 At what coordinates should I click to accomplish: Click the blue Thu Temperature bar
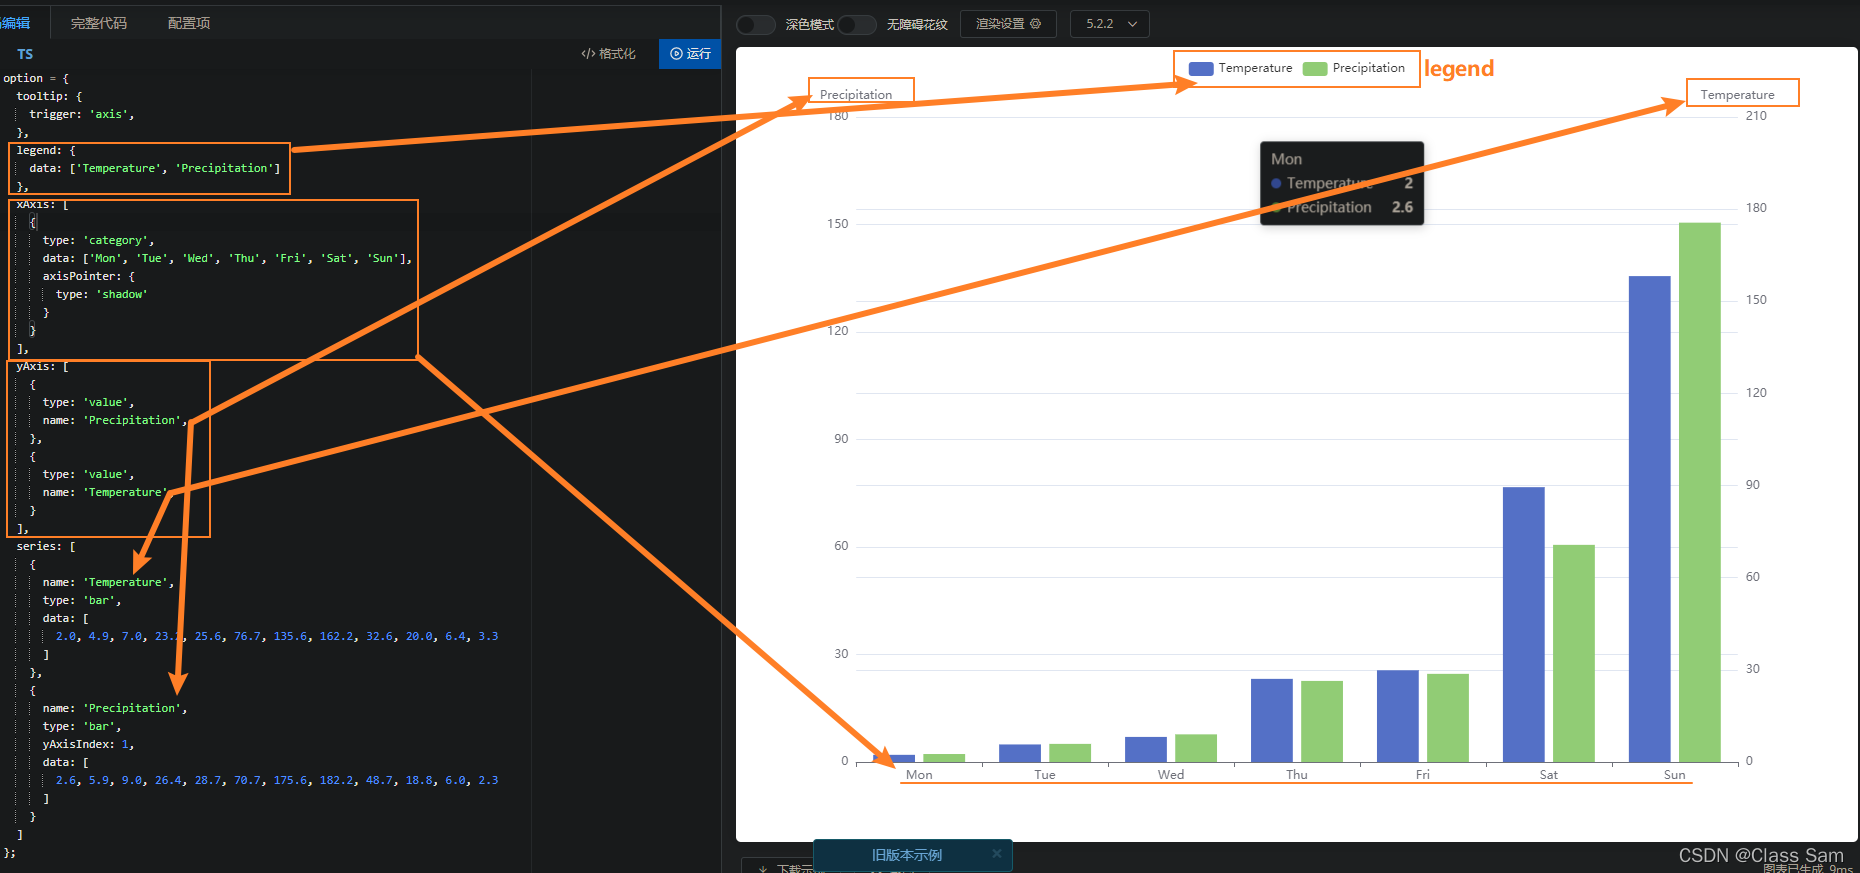pyautogui.click(x=1271, y=720)
